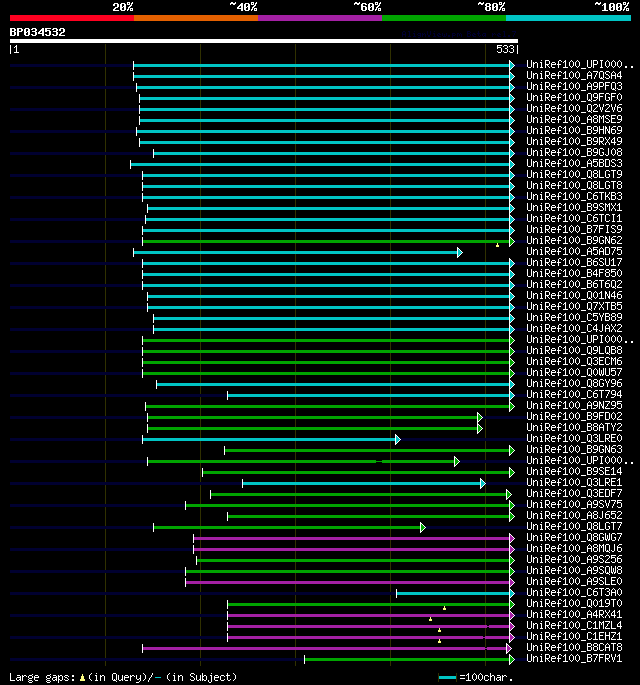
Task: Click the arrowhead ending the B9FD02 alignment bar
Action: 480,418
